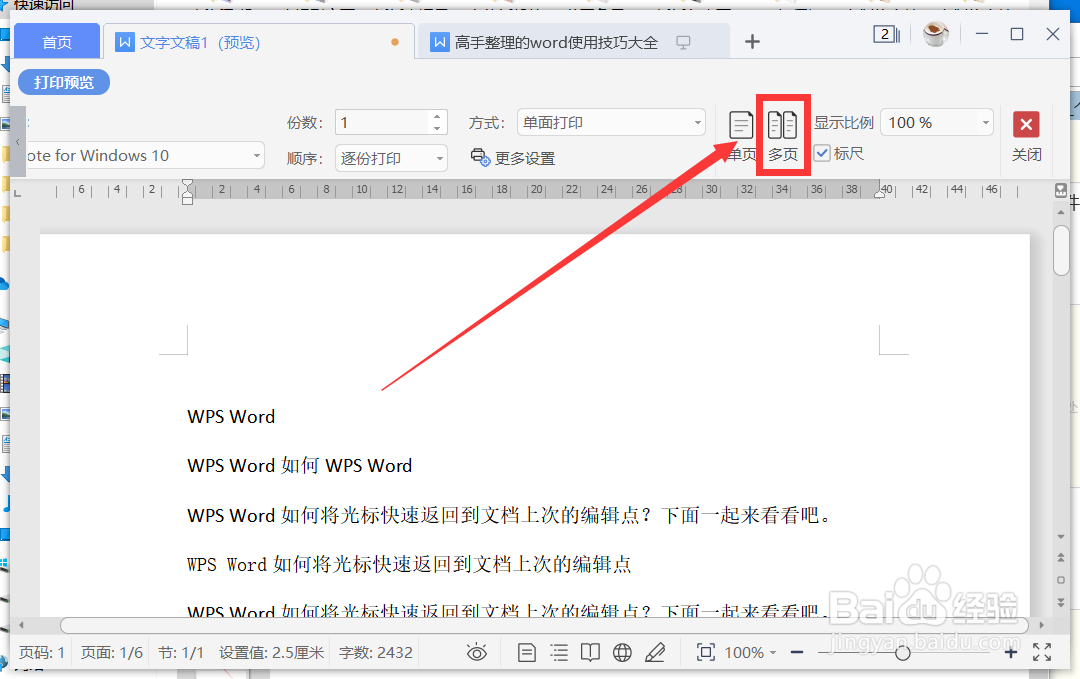Image resolution: width=1080 pixels, height=679 pixels.
Task: Click the fit page zoom icon
Action: tap(706, 652)
